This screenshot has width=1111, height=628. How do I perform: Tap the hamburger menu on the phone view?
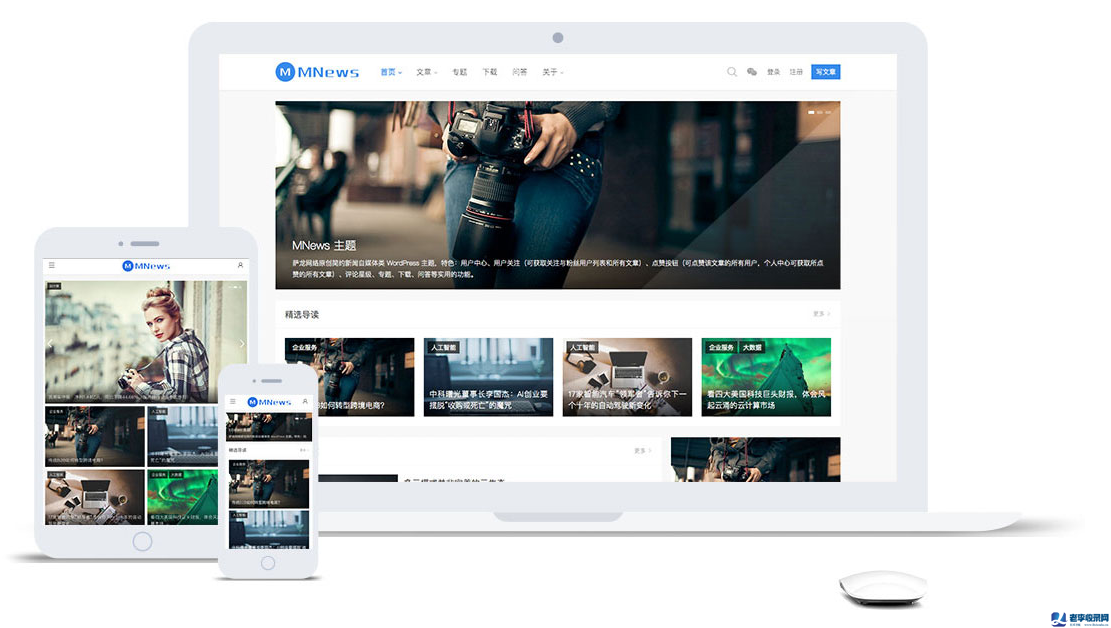click(x=232, y=402)
